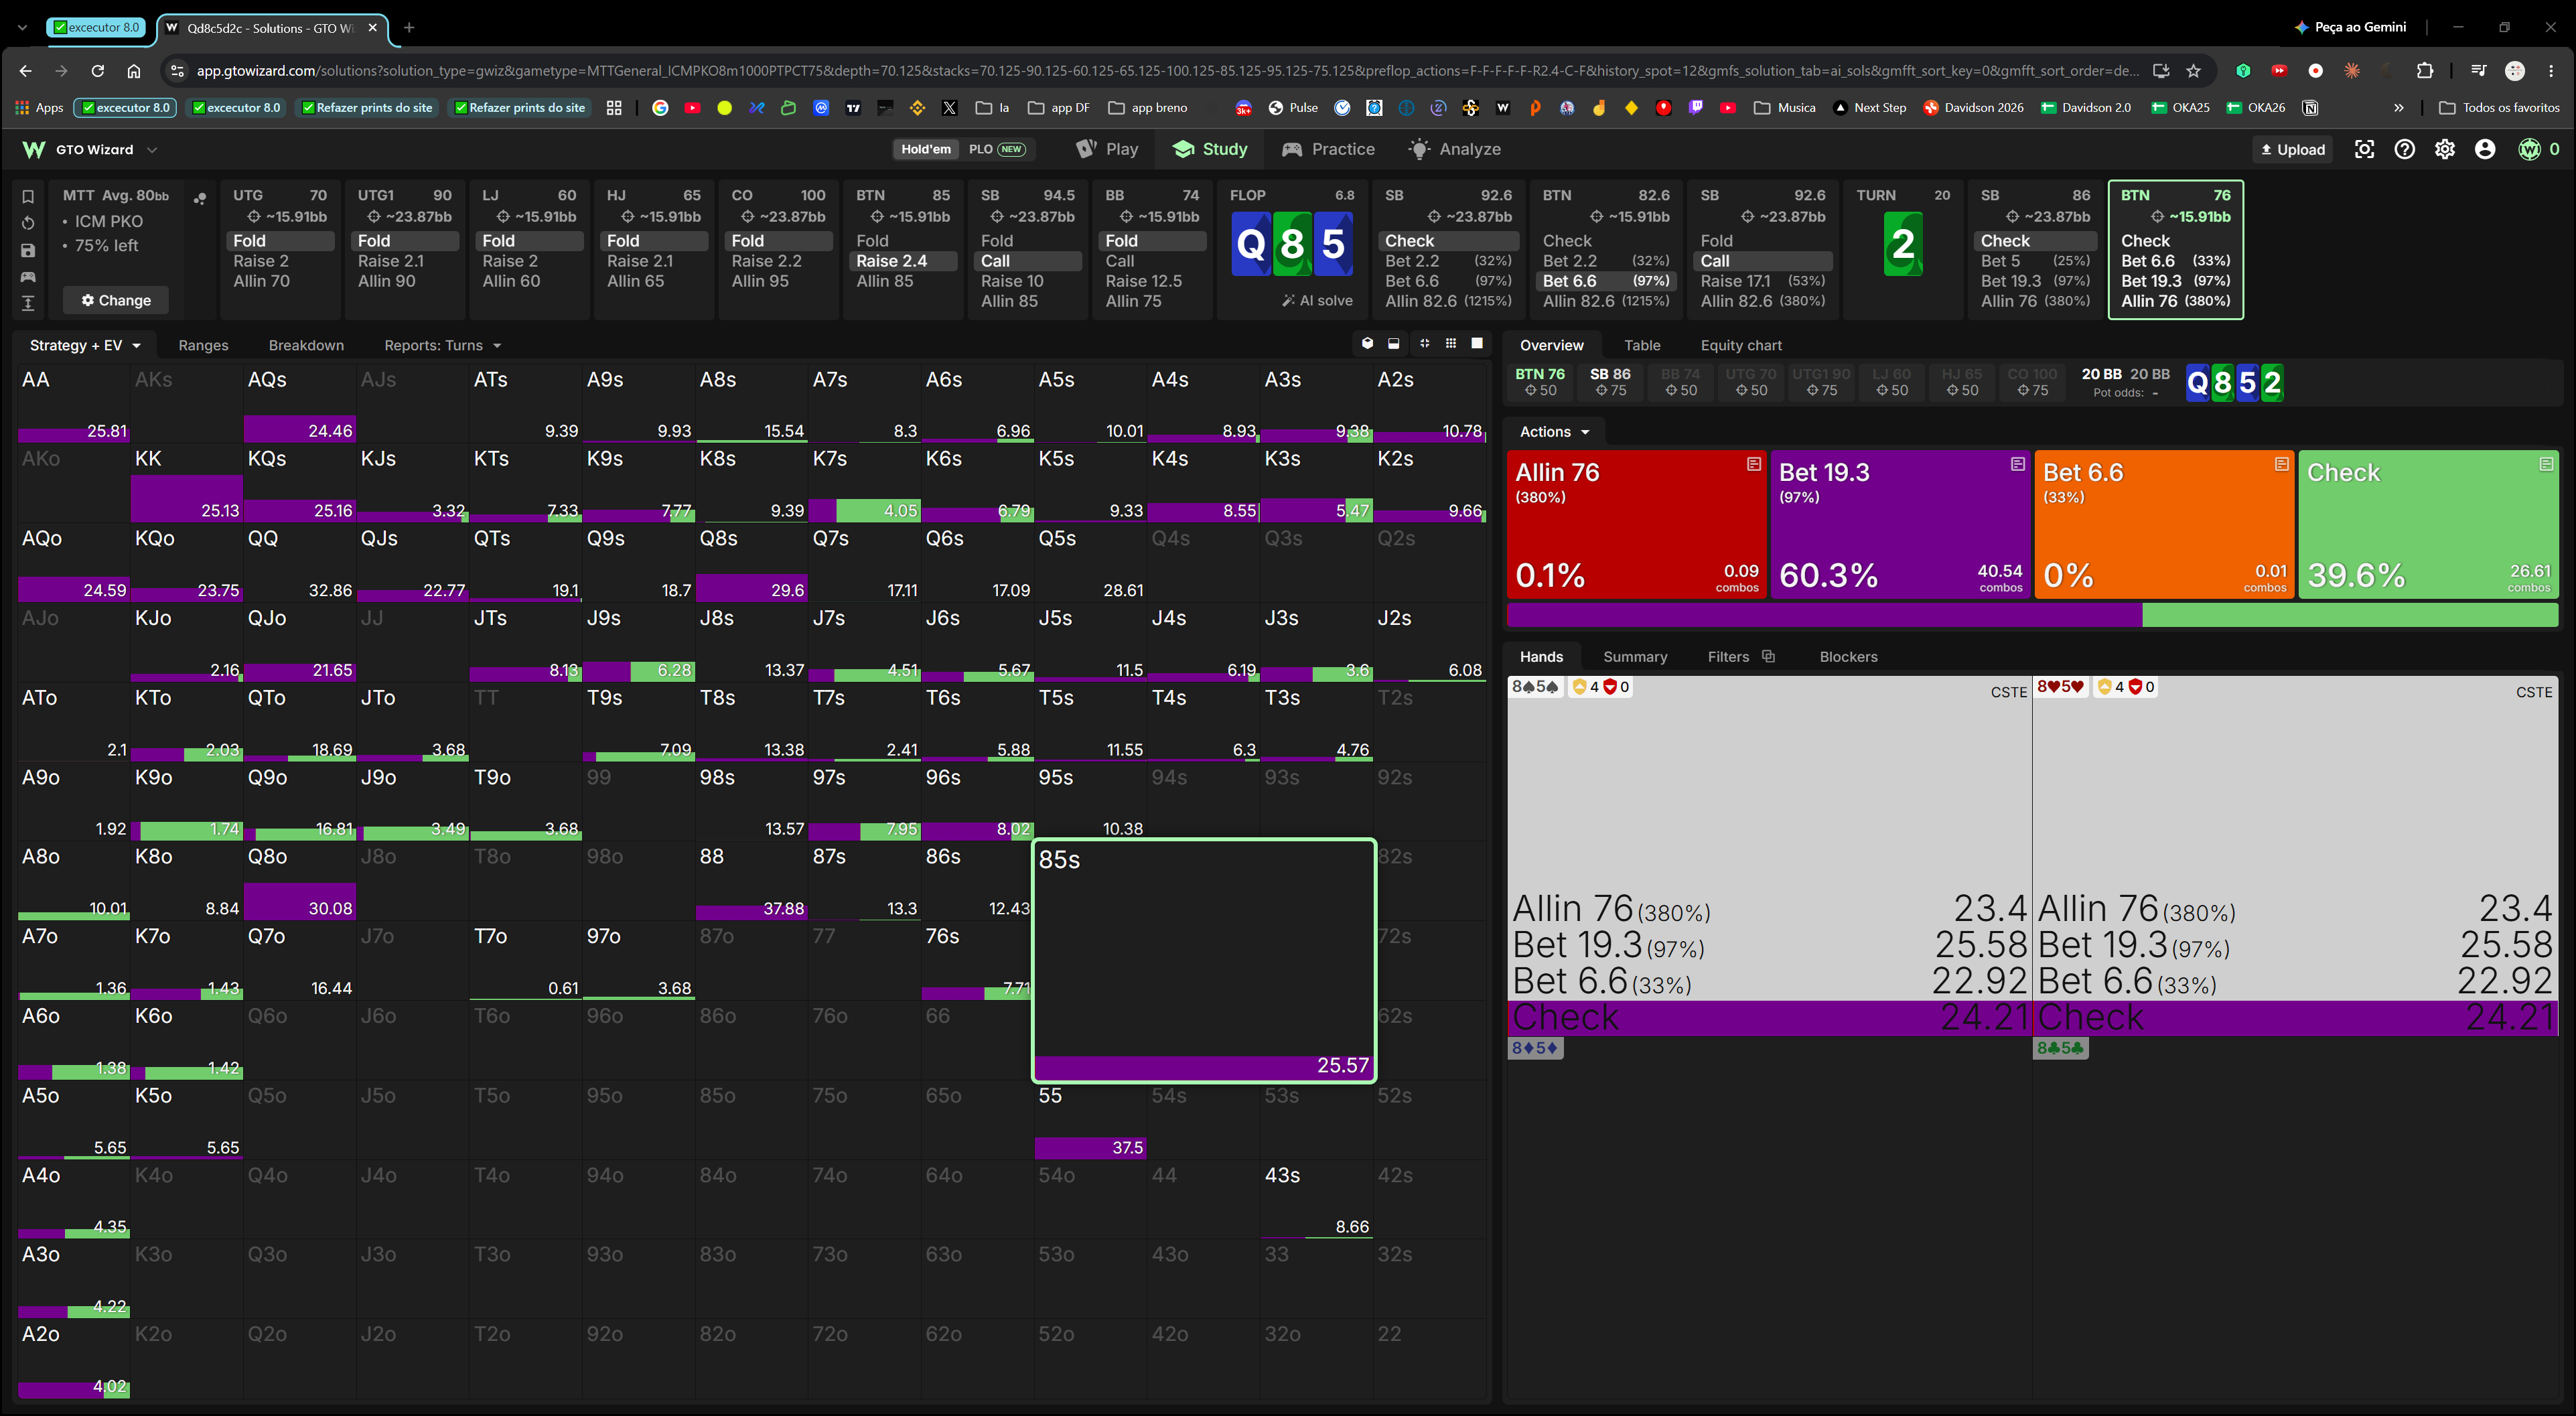This screenshot has width=2576, height=1416.
Task: Click the green Check frequency bar segment
Action: click(2350, 615)
